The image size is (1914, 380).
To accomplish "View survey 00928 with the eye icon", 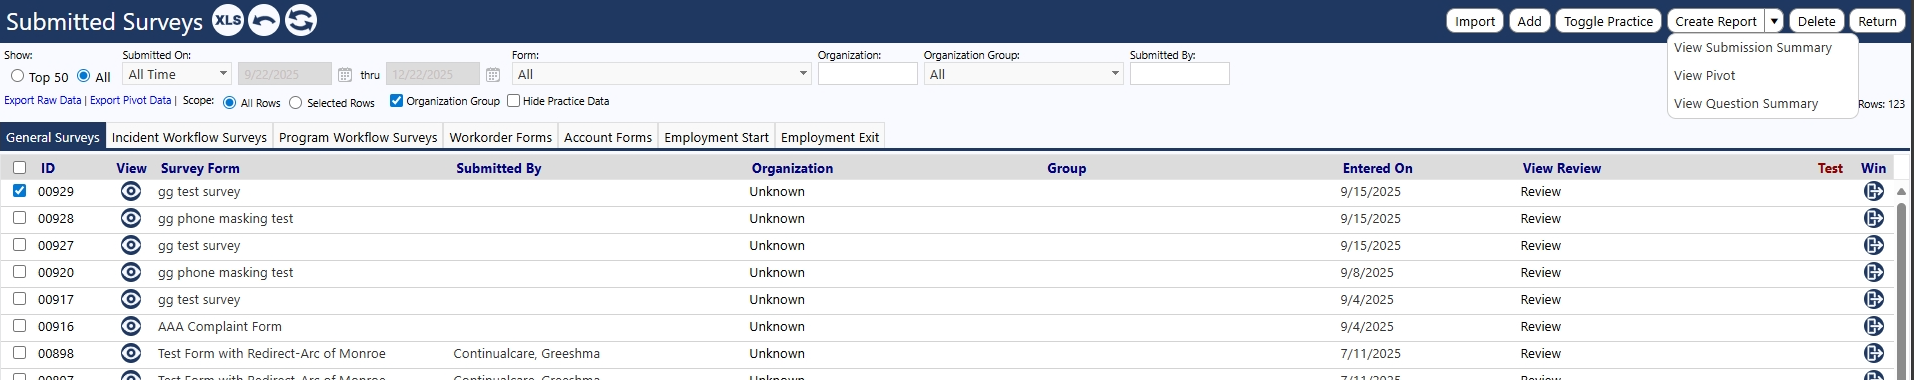I will (131, 218).
